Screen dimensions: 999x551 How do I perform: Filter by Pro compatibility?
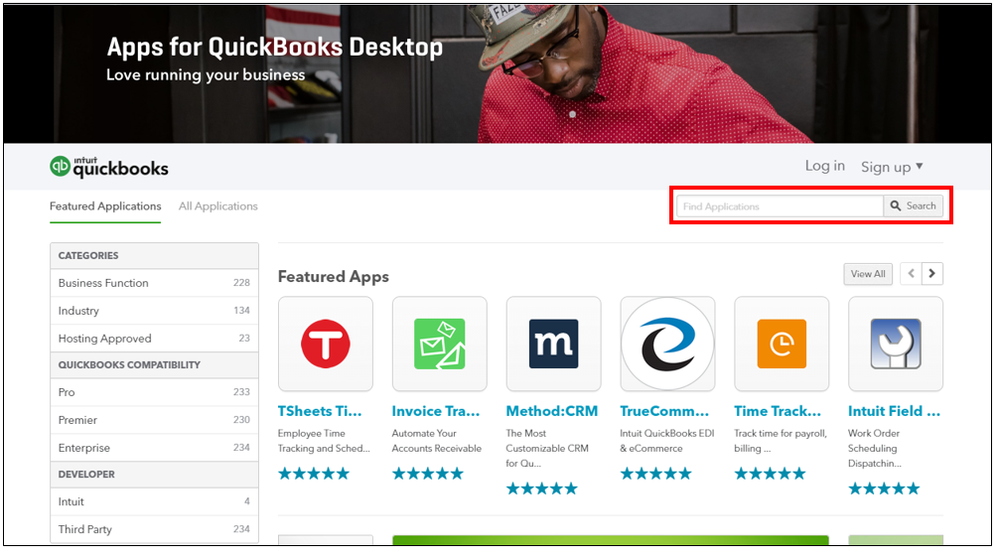[154, 392]
